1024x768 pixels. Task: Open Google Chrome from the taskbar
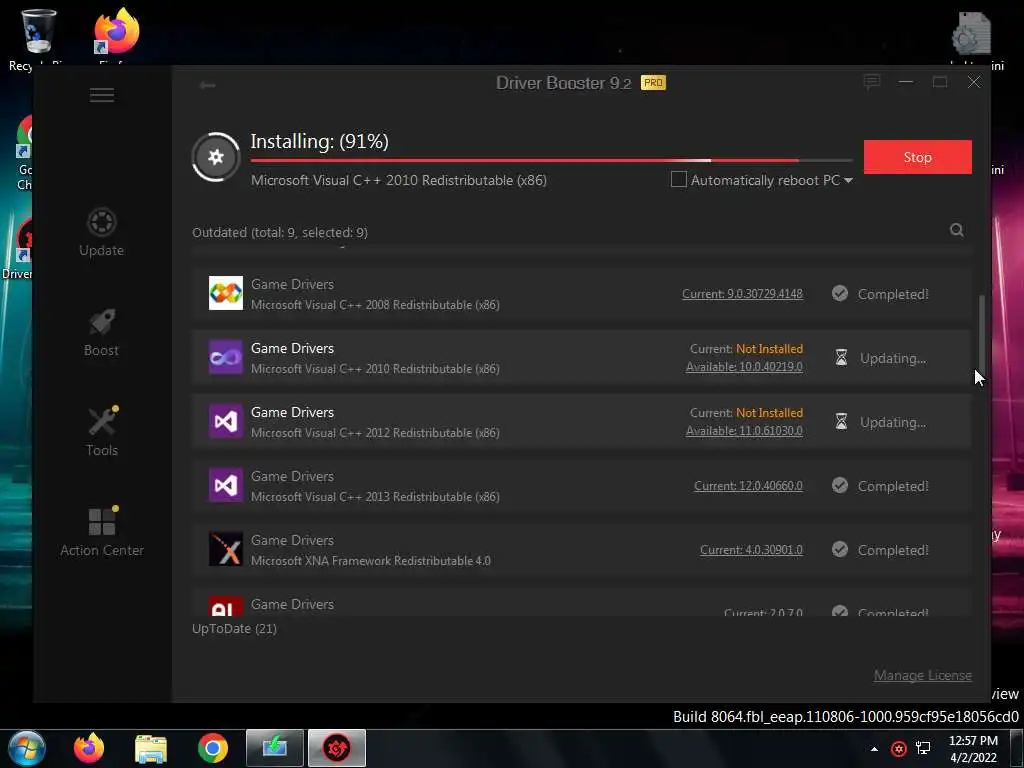[x=213, y=748]
